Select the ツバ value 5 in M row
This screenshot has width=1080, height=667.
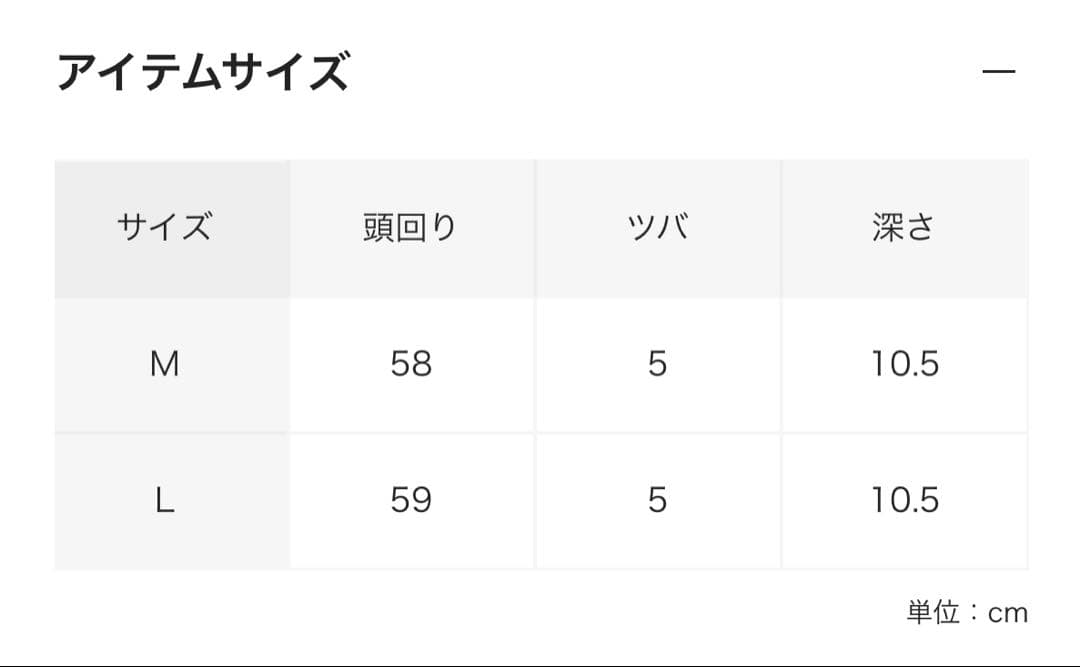click(657, 365)
